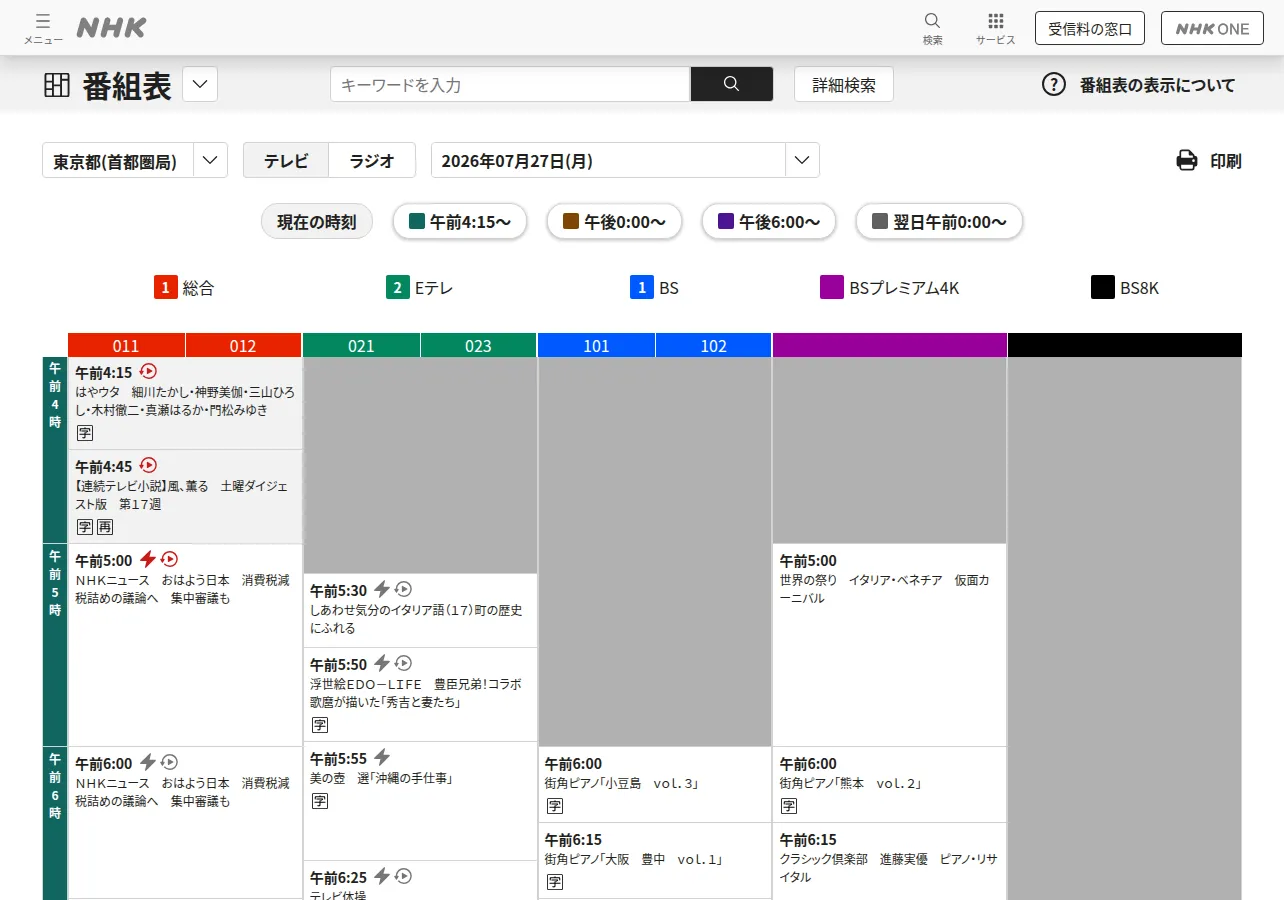Click the printer 印刷 icon
Viewport: 1284px width, 900px height.
pos(1186,160)
